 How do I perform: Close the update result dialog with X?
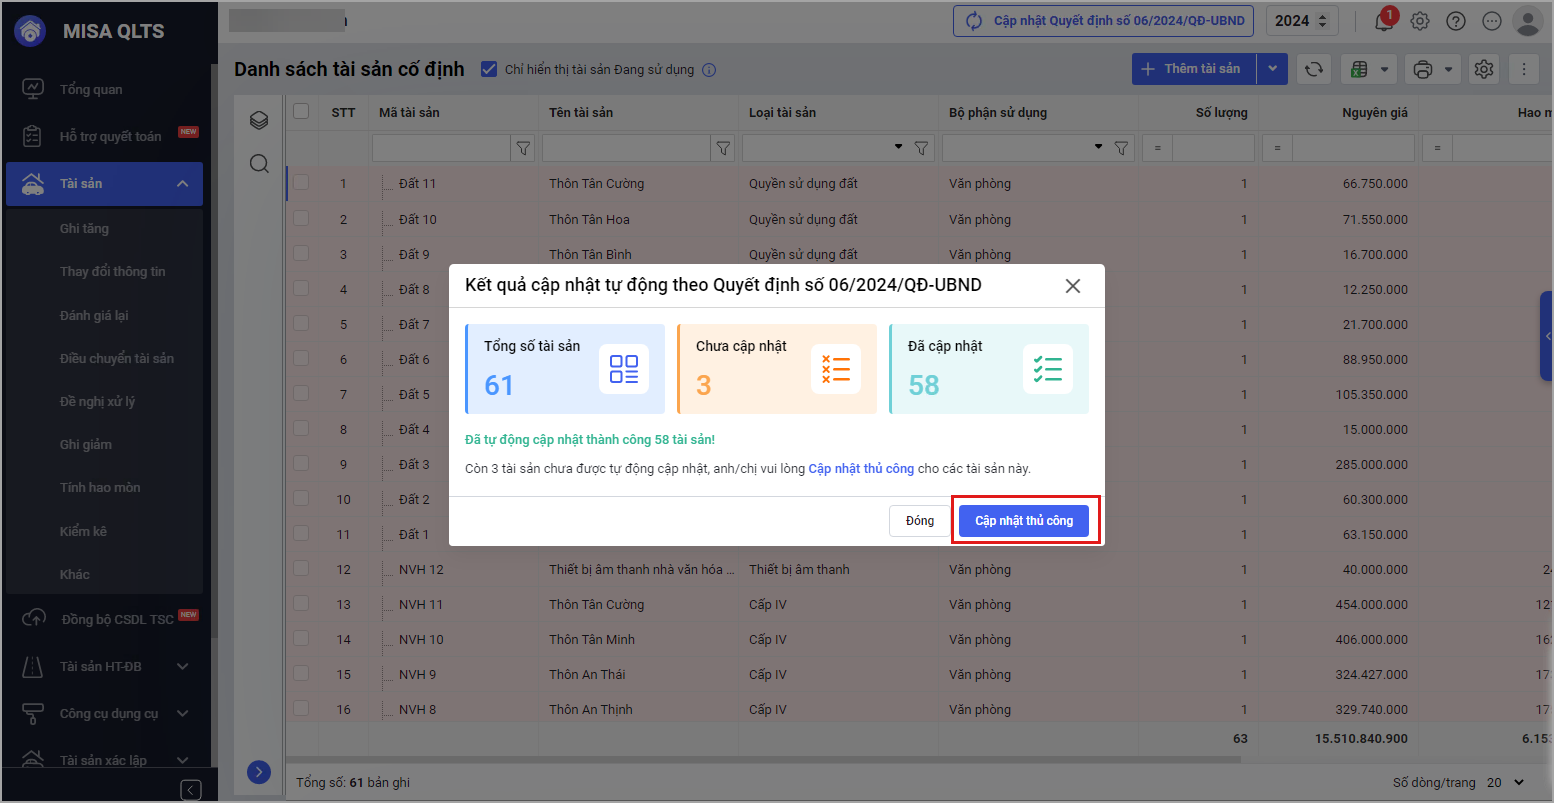[x=1073, y=286]
